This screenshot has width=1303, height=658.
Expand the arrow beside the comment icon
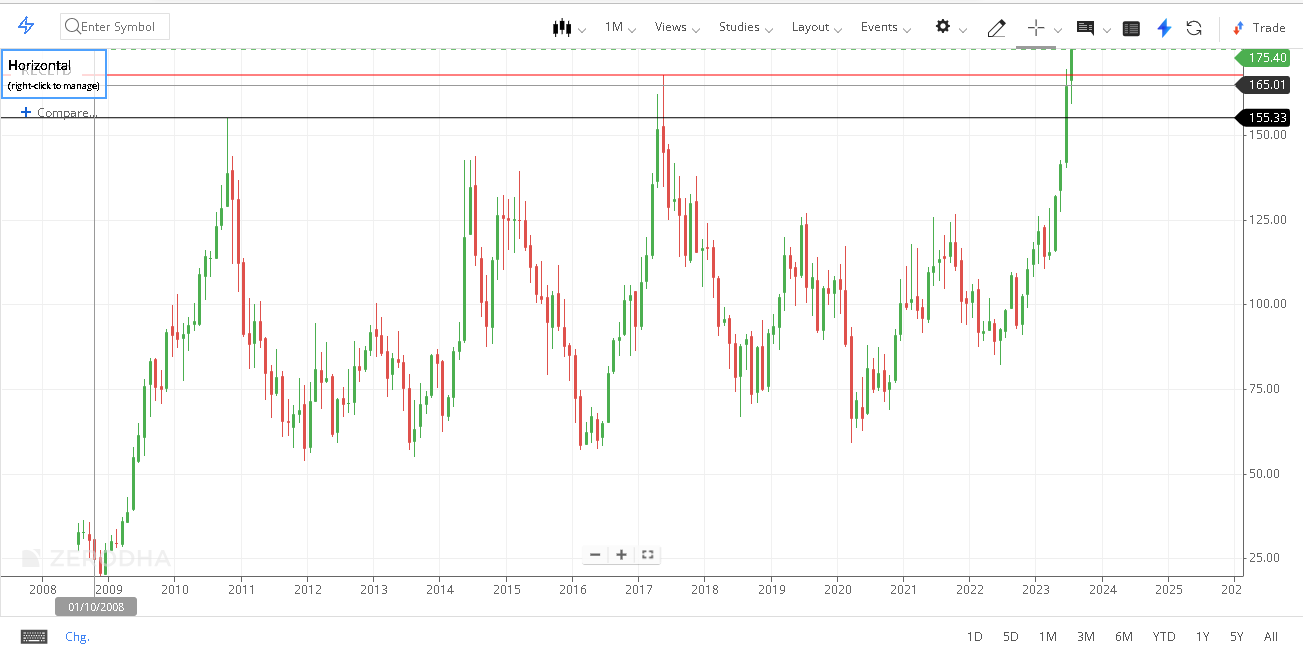point(1107,29)
